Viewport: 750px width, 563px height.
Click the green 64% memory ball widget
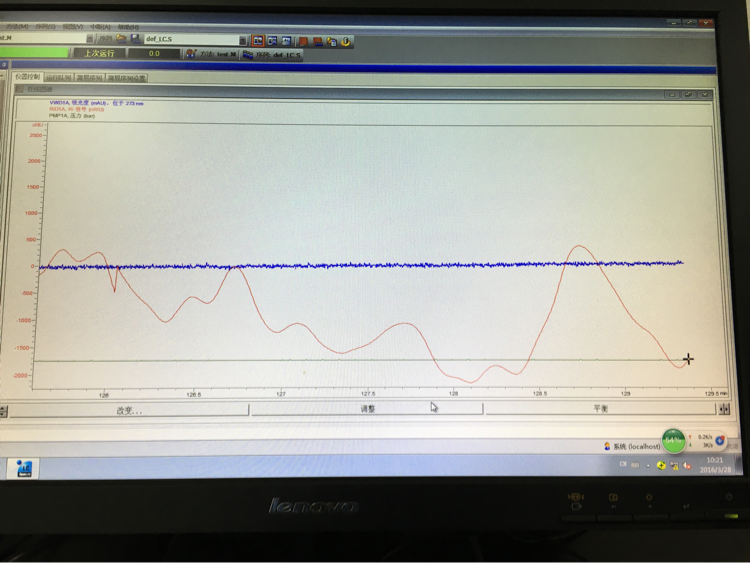click(x=673, y=440)
